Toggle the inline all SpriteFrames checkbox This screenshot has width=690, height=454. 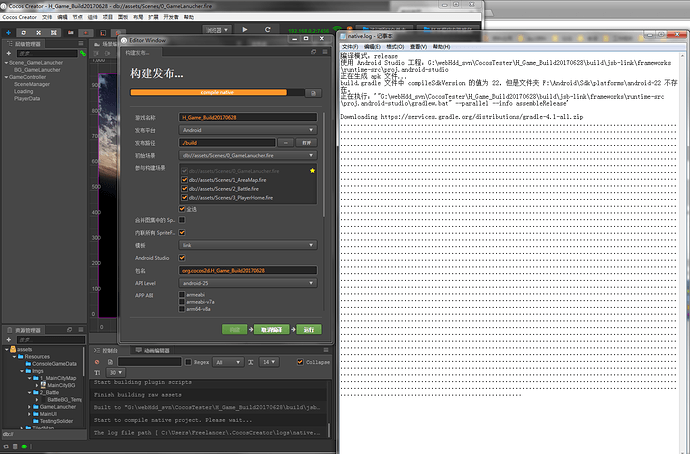click(182, 232)
